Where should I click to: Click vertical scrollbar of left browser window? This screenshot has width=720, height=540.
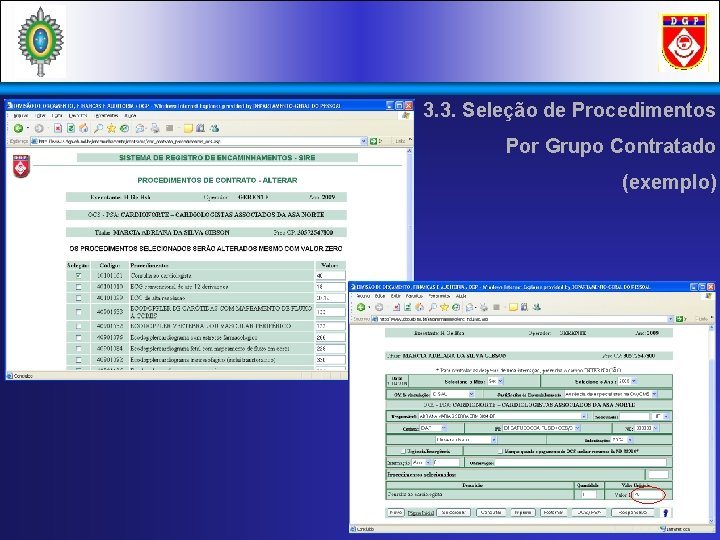coord(410,214)
